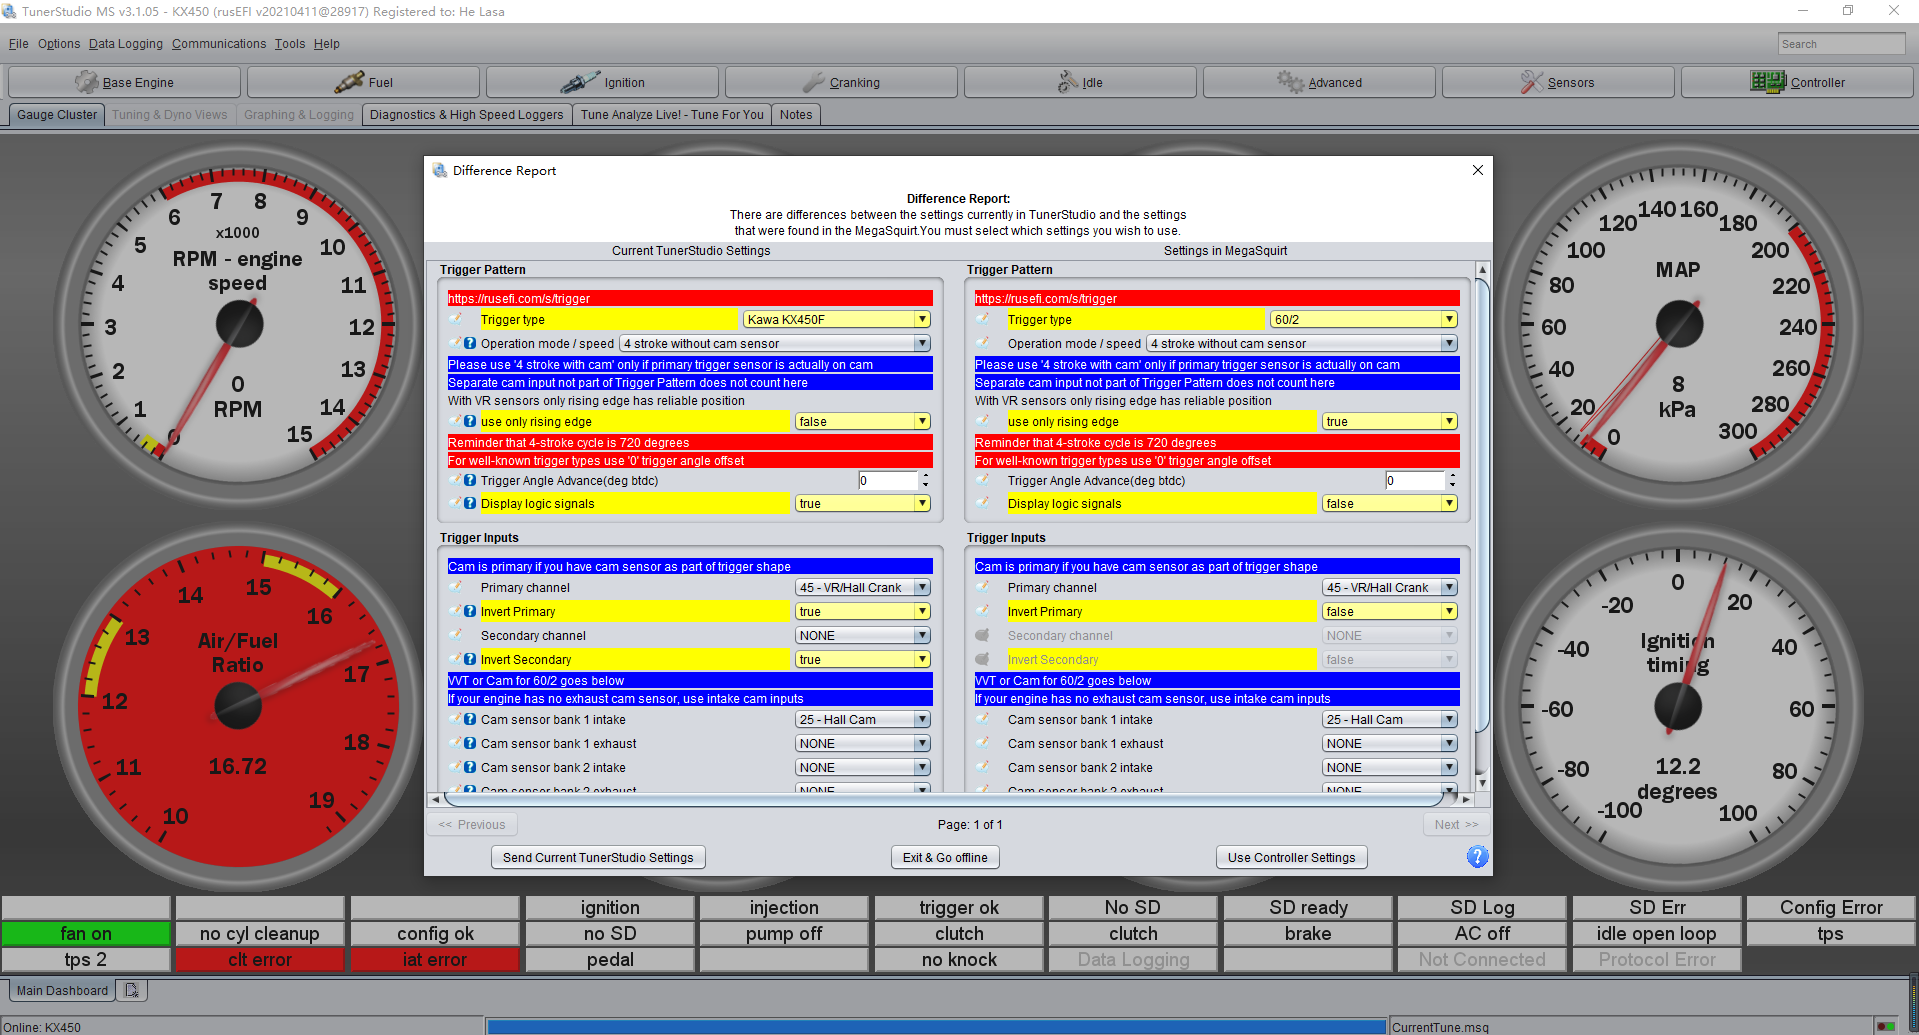Click the Search field in menu bar

click(1842, 43)
